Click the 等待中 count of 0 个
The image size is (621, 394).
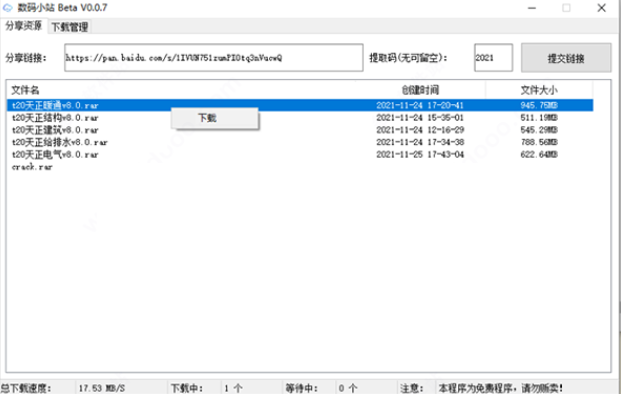point(348,388)
